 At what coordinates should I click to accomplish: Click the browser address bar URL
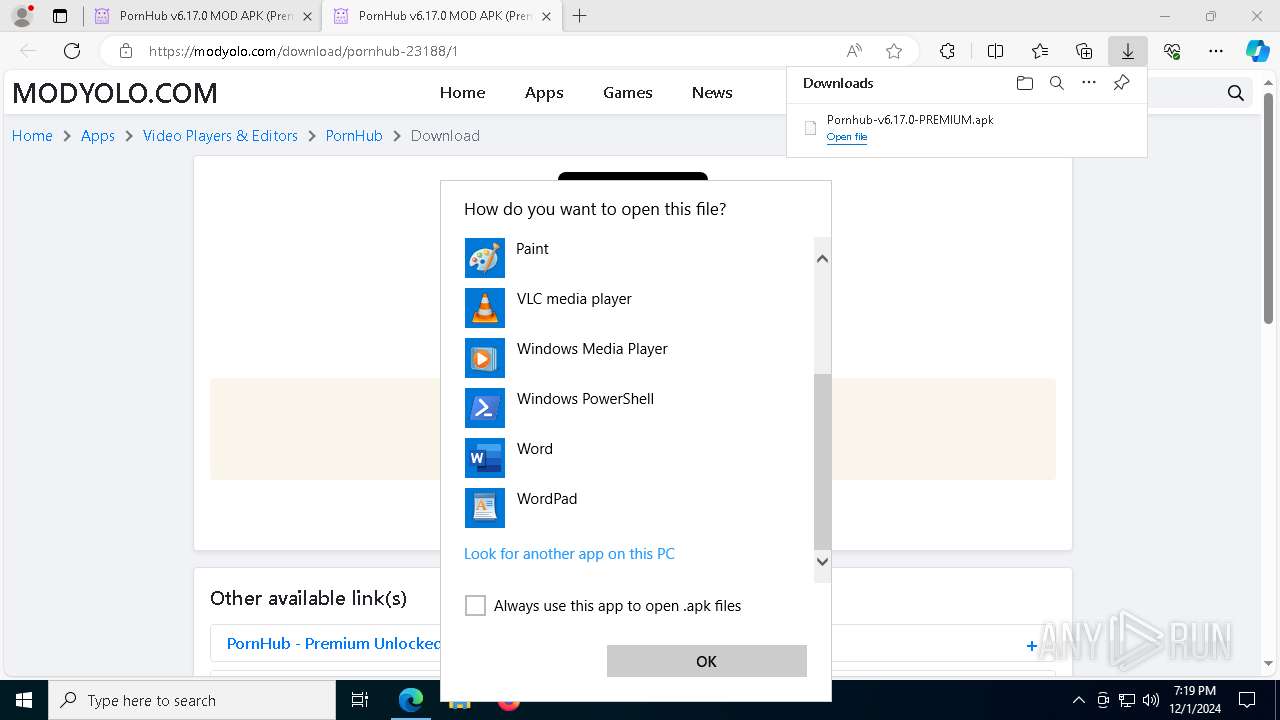303,51
